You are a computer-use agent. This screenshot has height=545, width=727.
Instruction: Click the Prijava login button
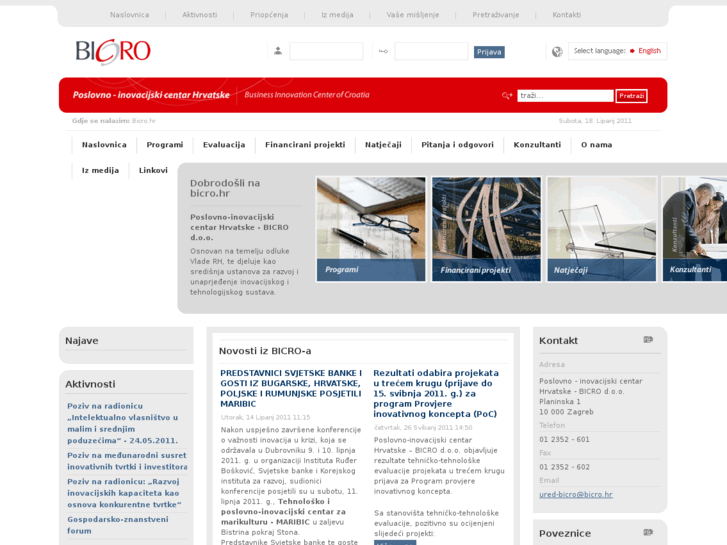[489, 52]
